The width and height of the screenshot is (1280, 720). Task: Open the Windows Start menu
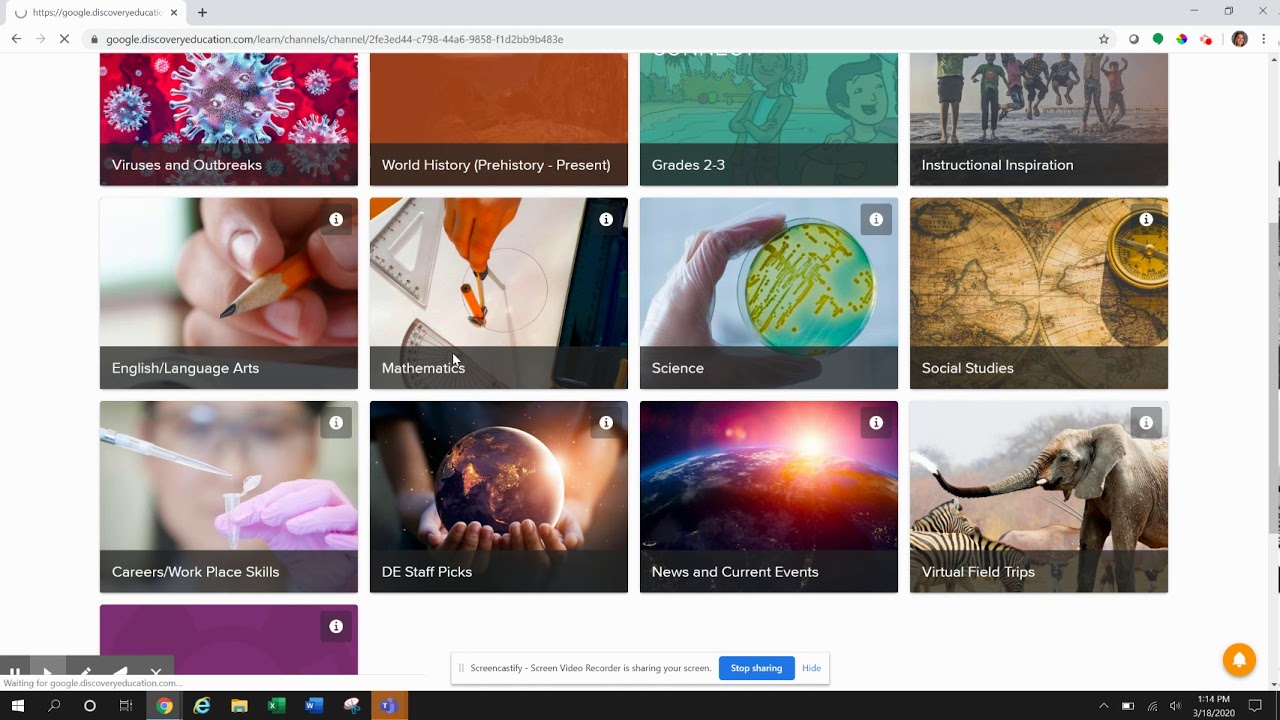click(18, 706)
